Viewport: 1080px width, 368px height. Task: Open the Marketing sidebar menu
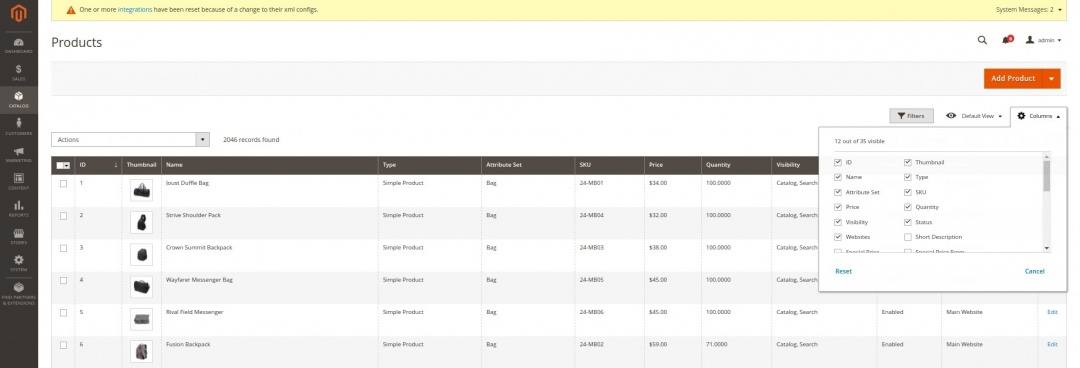pyautogui.click(x=19, y=154)
